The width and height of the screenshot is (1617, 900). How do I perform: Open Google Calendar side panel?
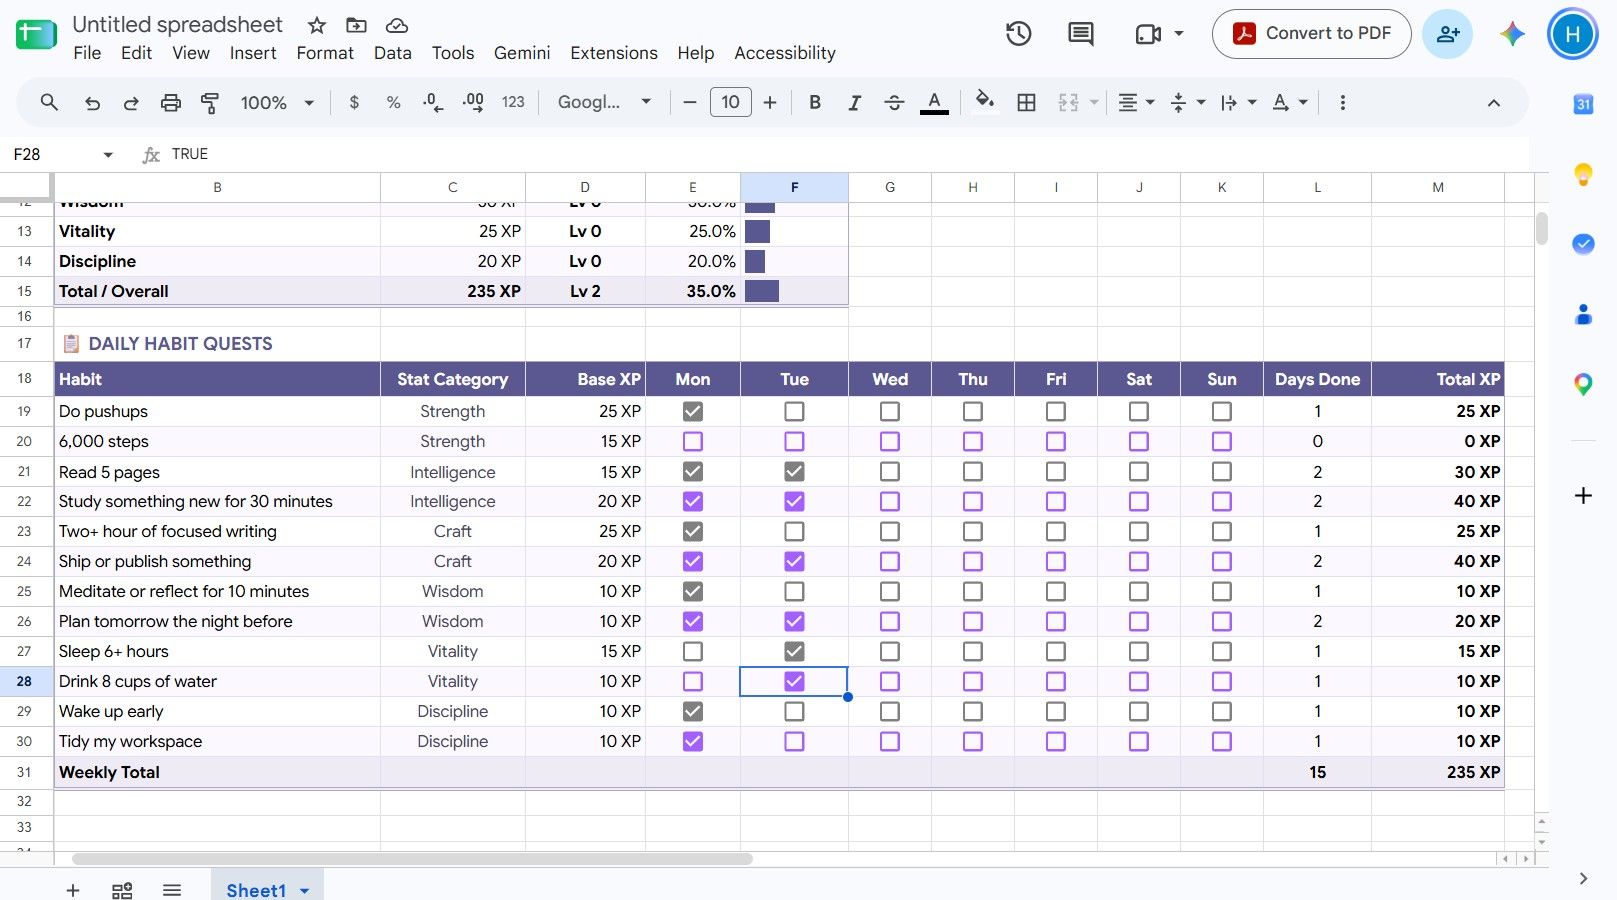pos(1583,104)
